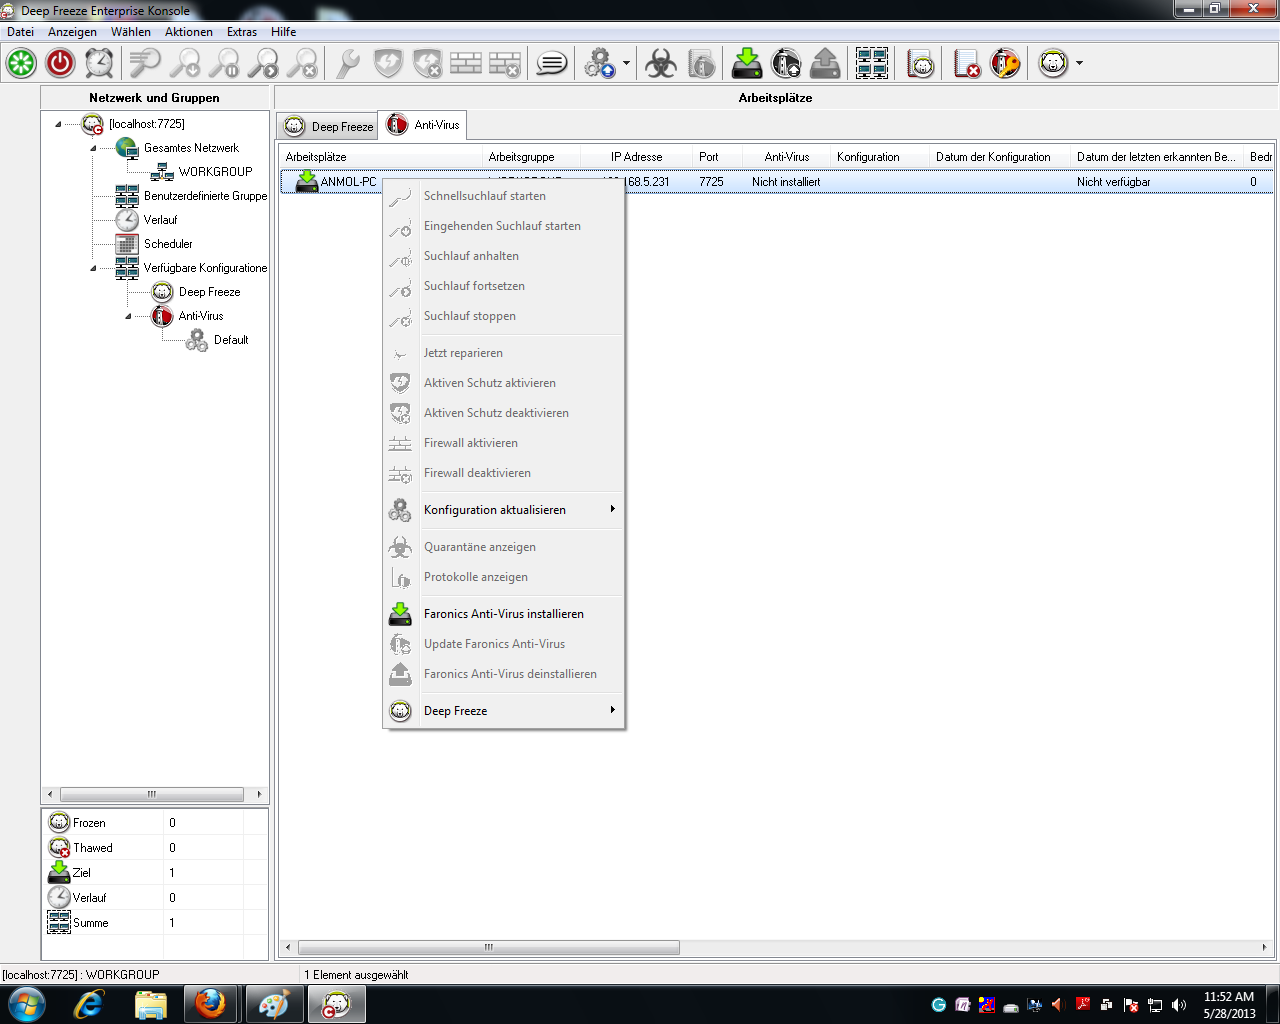
Task: Select the ANMOL-PC workstation row
Action: [x=776, y=182]
